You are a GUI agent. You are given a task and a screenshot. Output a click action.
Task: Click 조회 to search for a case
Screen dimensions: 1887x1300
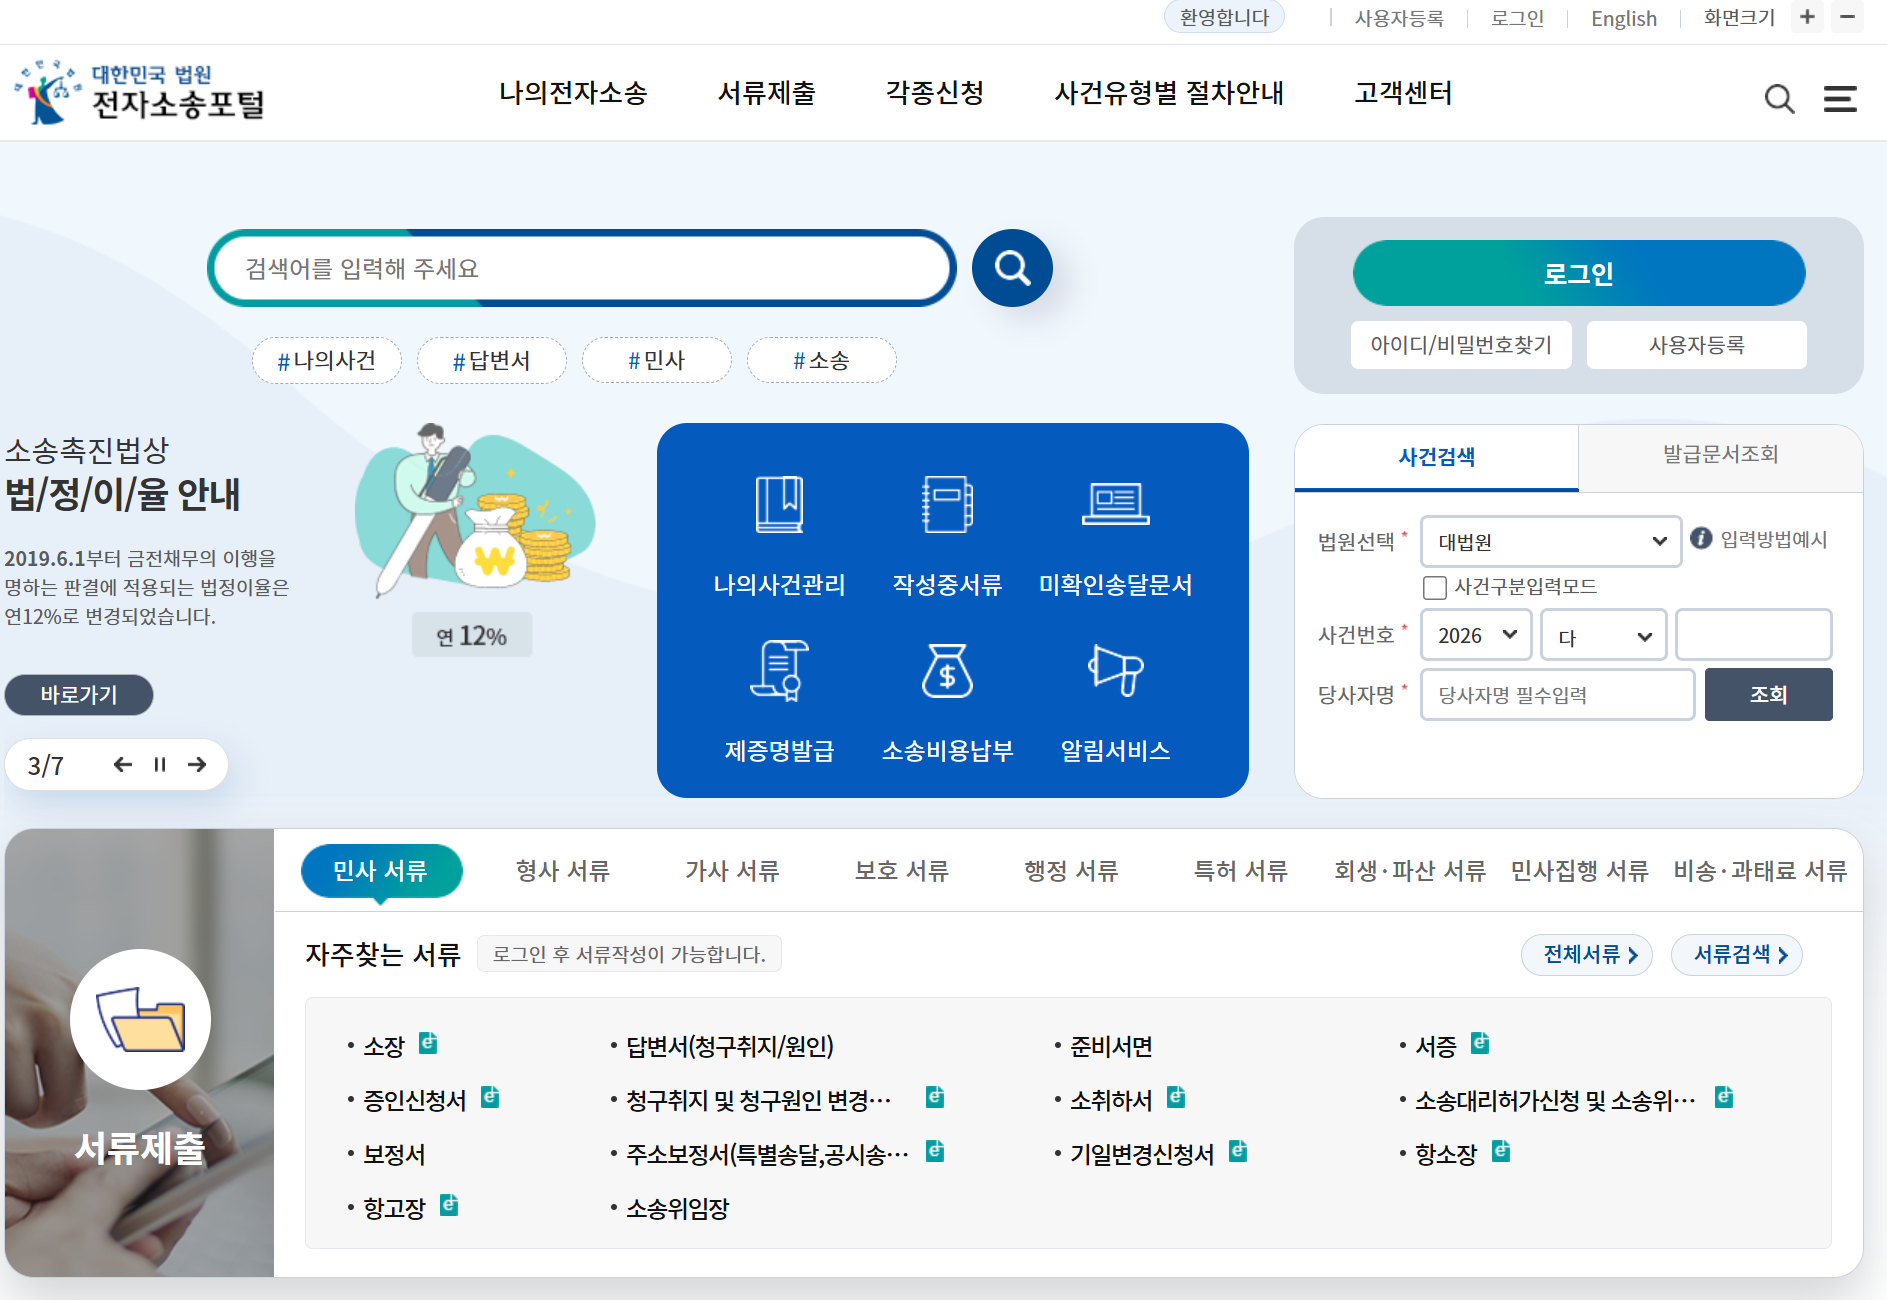point(1768,694)
